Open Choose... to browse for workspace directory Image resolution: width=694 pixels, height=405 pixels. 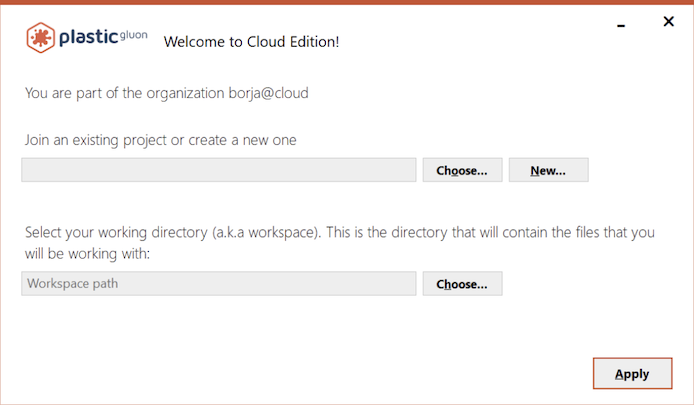pos(462,284)
